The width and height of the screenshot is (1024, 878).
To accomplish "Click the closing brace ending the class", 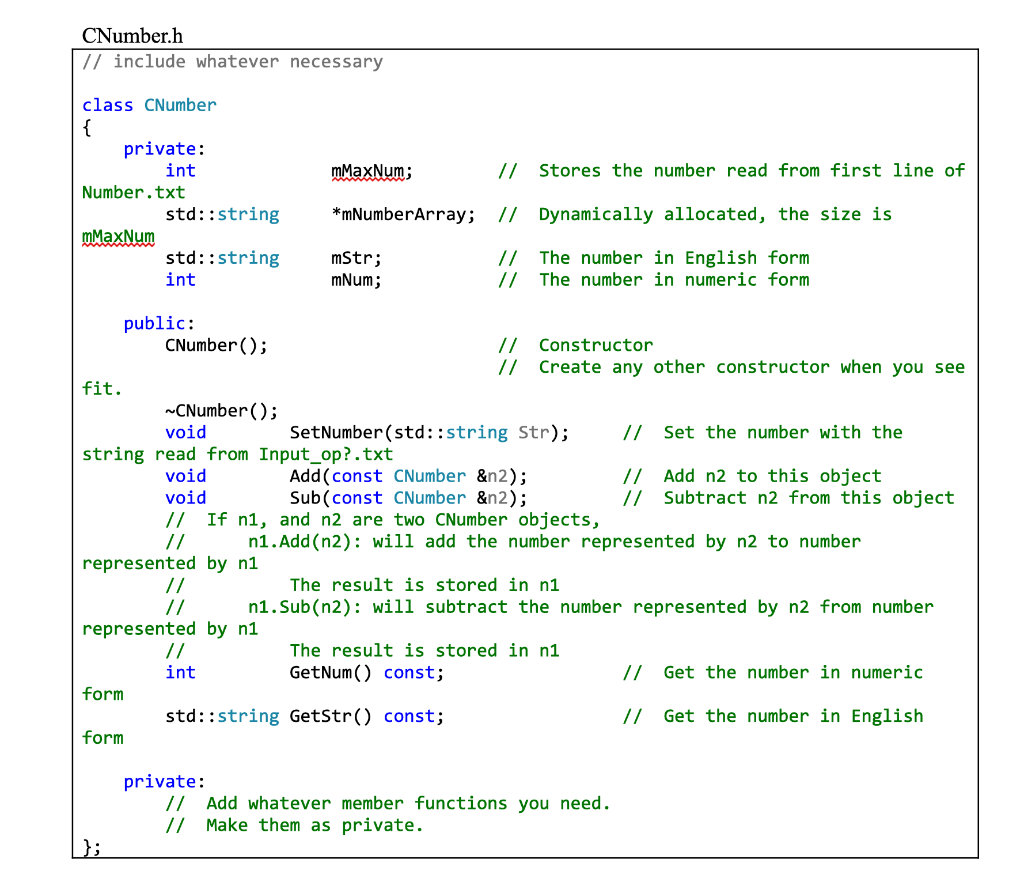I will point(89,846).
